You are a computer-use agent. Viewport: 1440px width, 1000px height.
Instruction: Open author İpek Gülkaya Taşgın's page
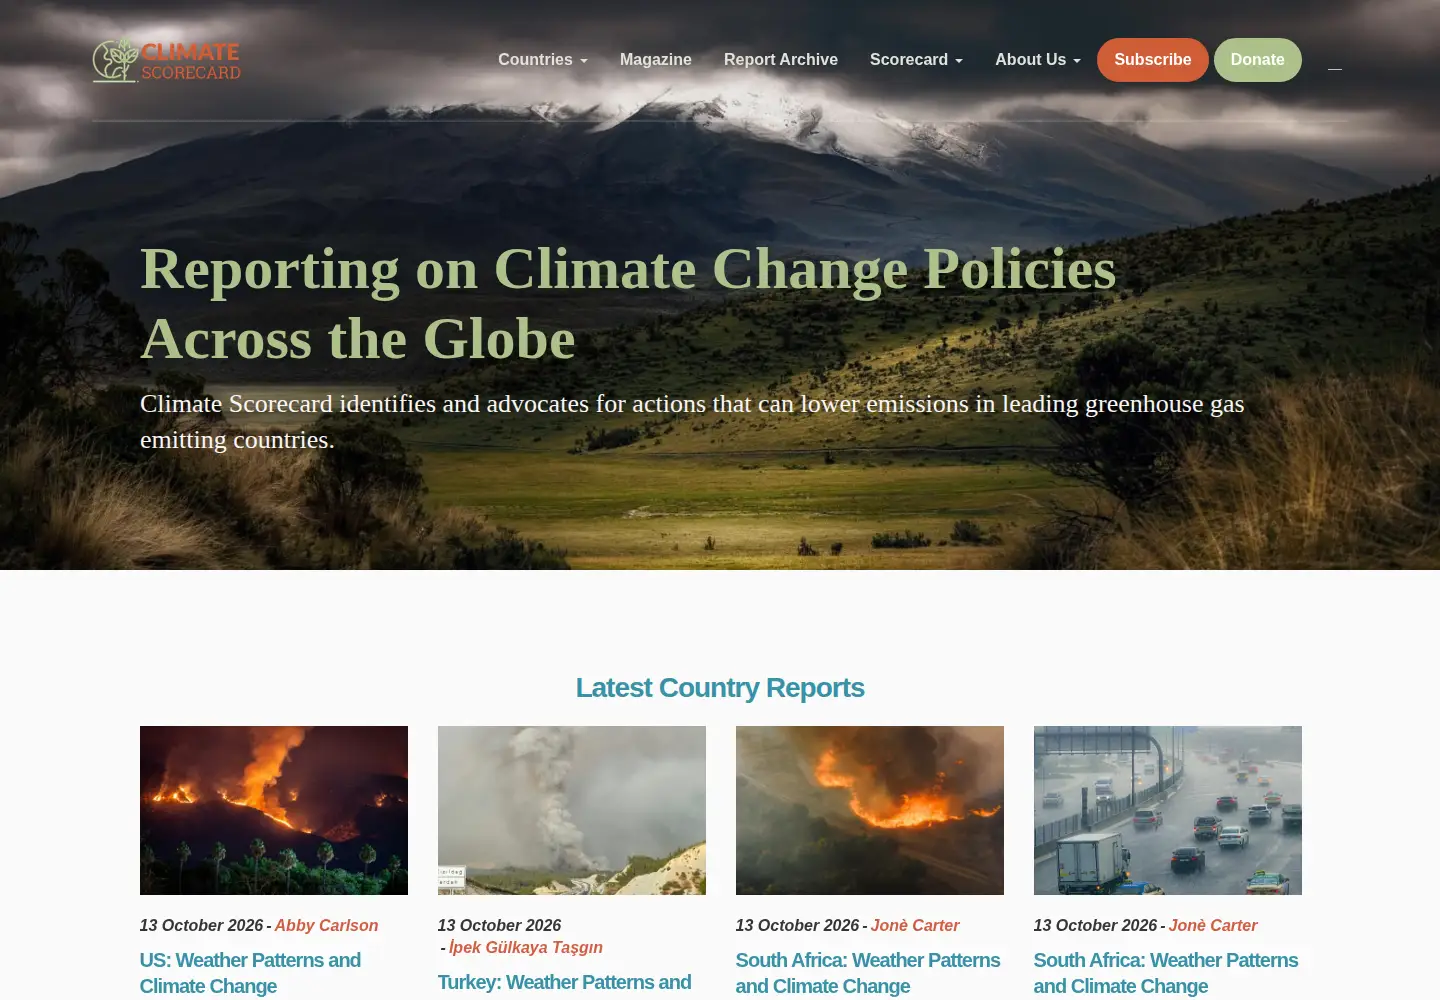click(x=526, y=948)
